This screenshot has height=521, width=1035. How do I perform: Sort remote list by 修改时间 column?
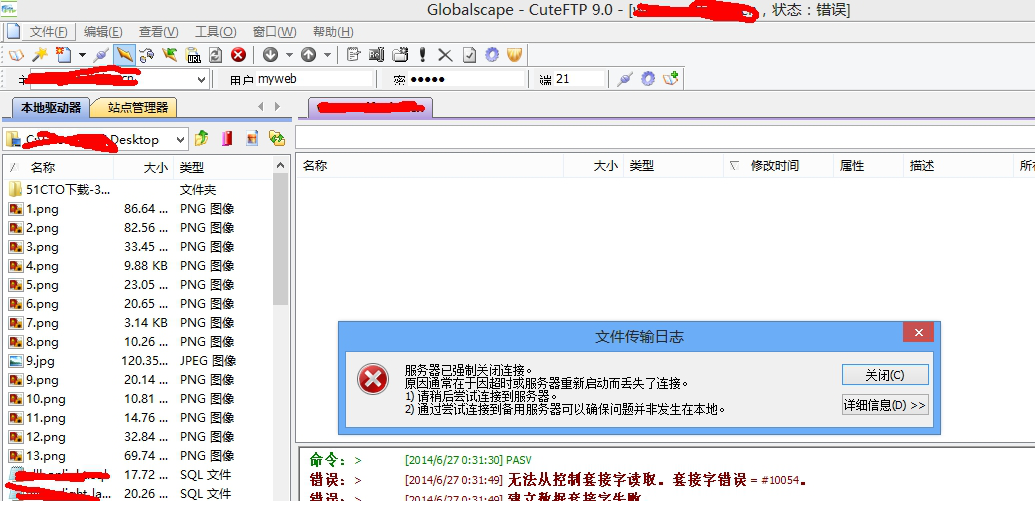pyautogui.click(x=779, y=166)
